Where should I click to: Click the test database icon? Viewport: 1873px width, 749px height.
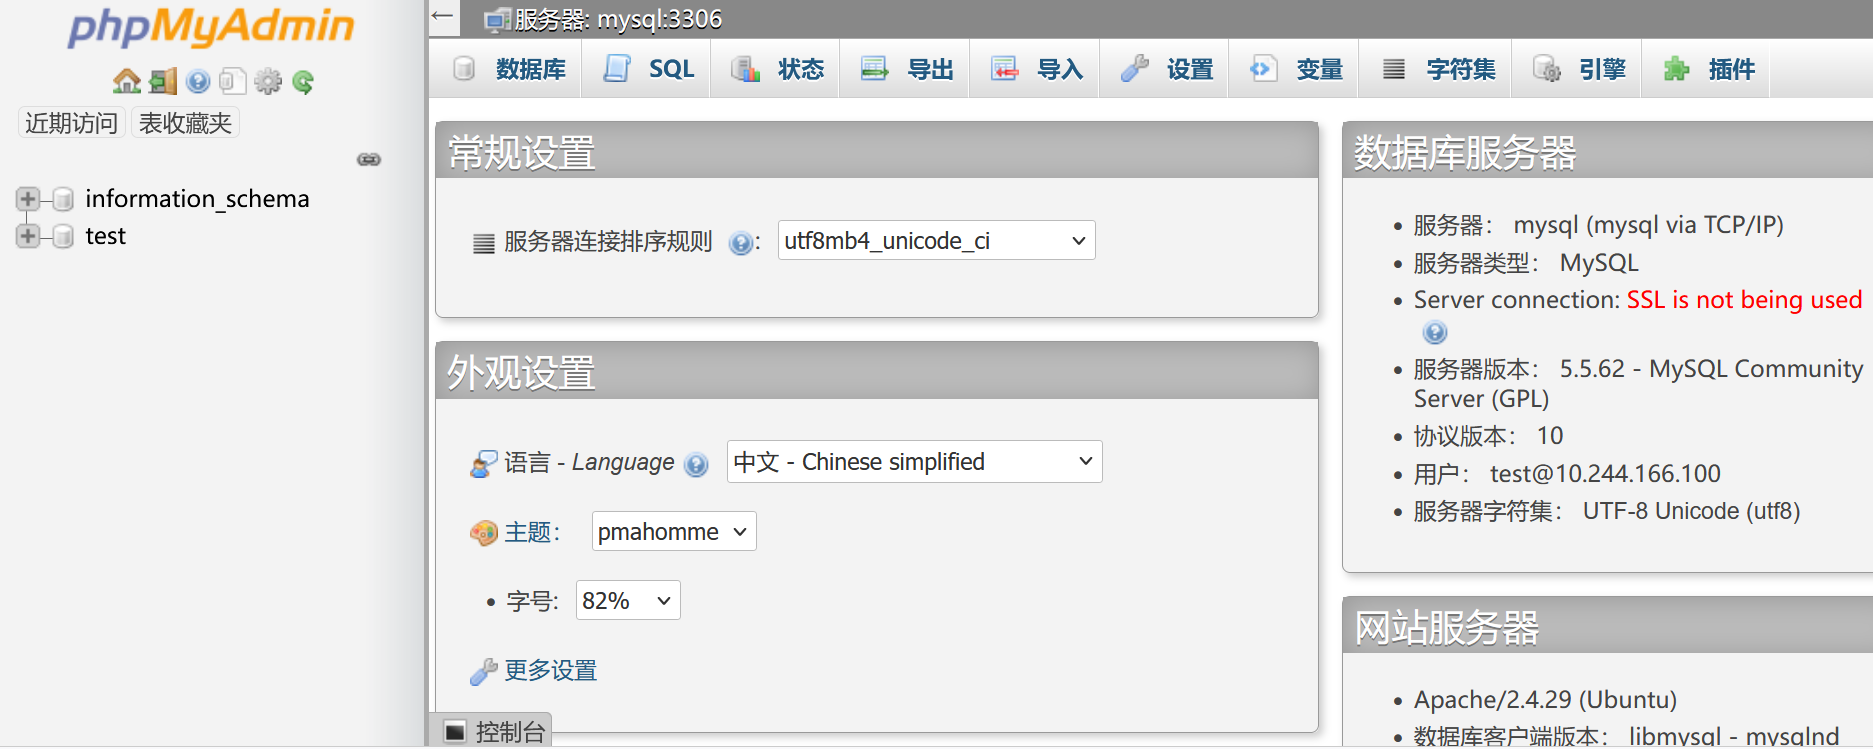[62, 236]
